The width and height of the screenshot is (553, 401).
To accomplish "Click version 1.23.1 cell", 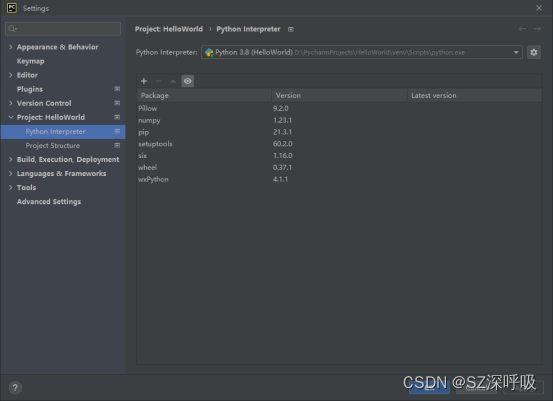I will click(x=282, y=120).
